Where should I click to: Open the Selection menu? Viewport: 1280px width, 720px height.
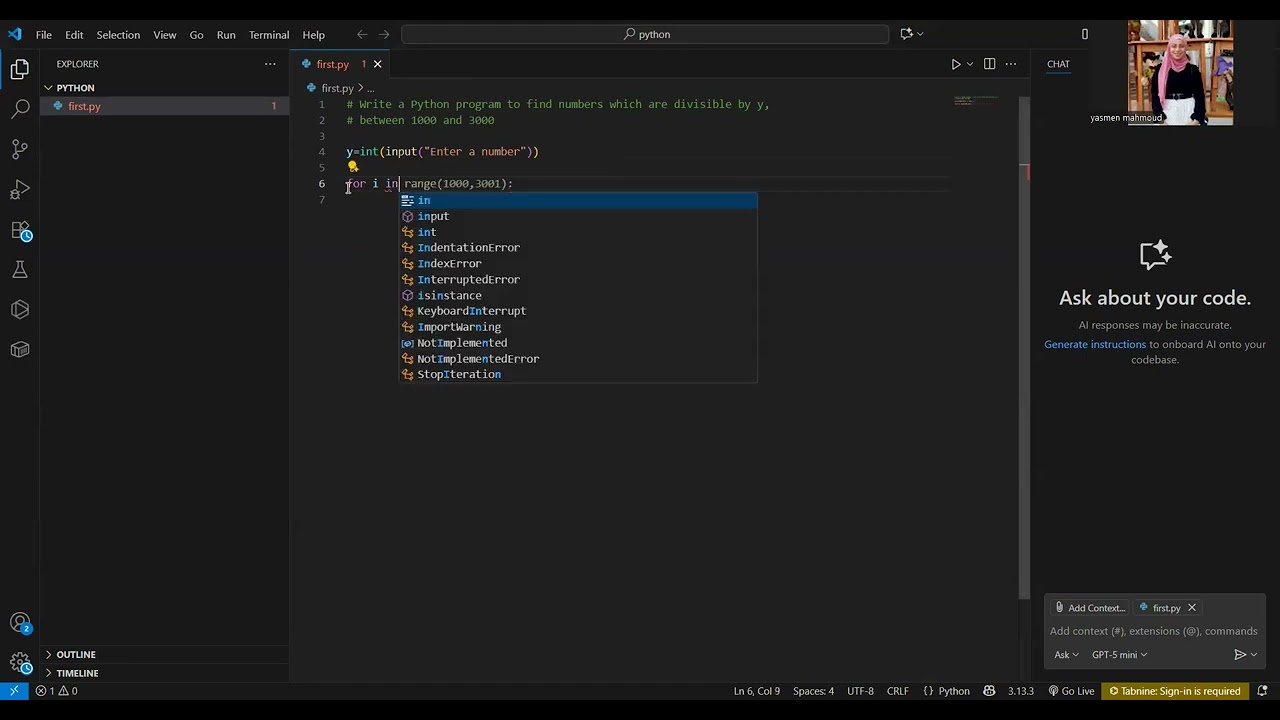(118, 35)
